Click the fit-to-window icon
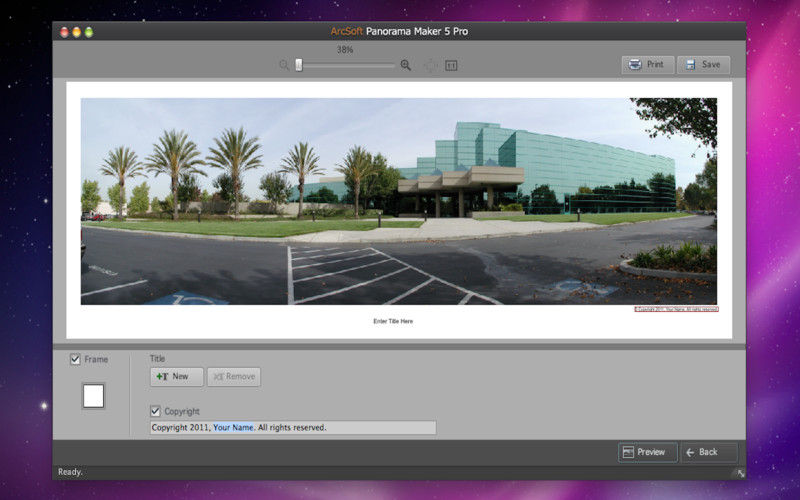Screen dimensions: 800x500 coord(431,65)
